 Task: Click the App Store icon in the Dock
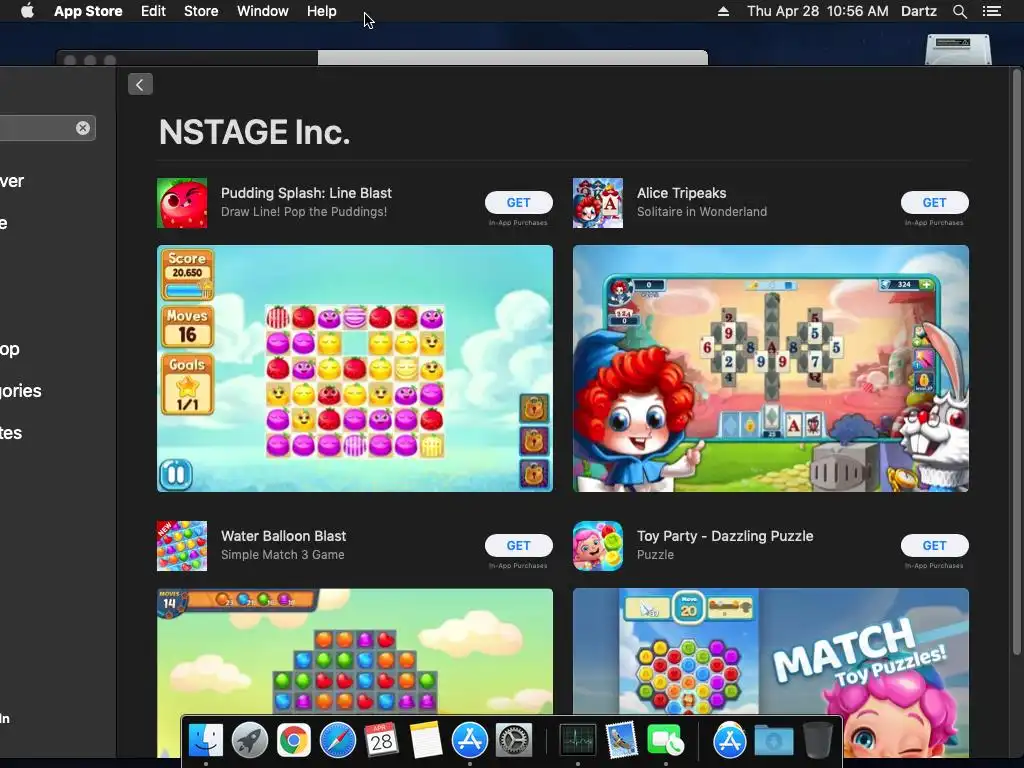coord(470,740)
